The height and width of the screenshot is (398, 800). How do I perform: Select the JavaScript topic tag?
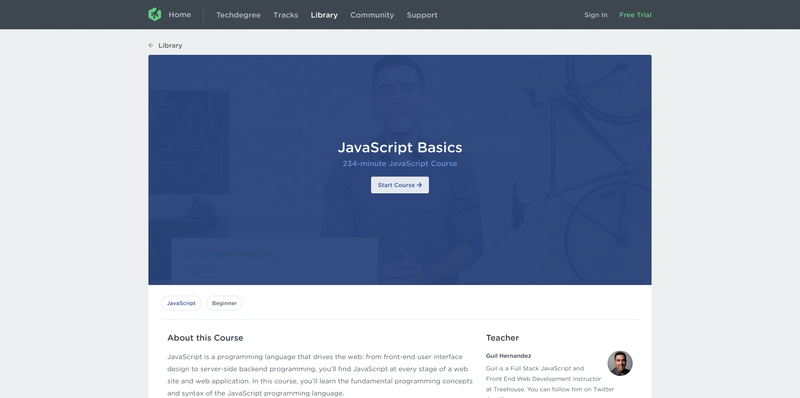pyautogui.click(x=181, y=303)
